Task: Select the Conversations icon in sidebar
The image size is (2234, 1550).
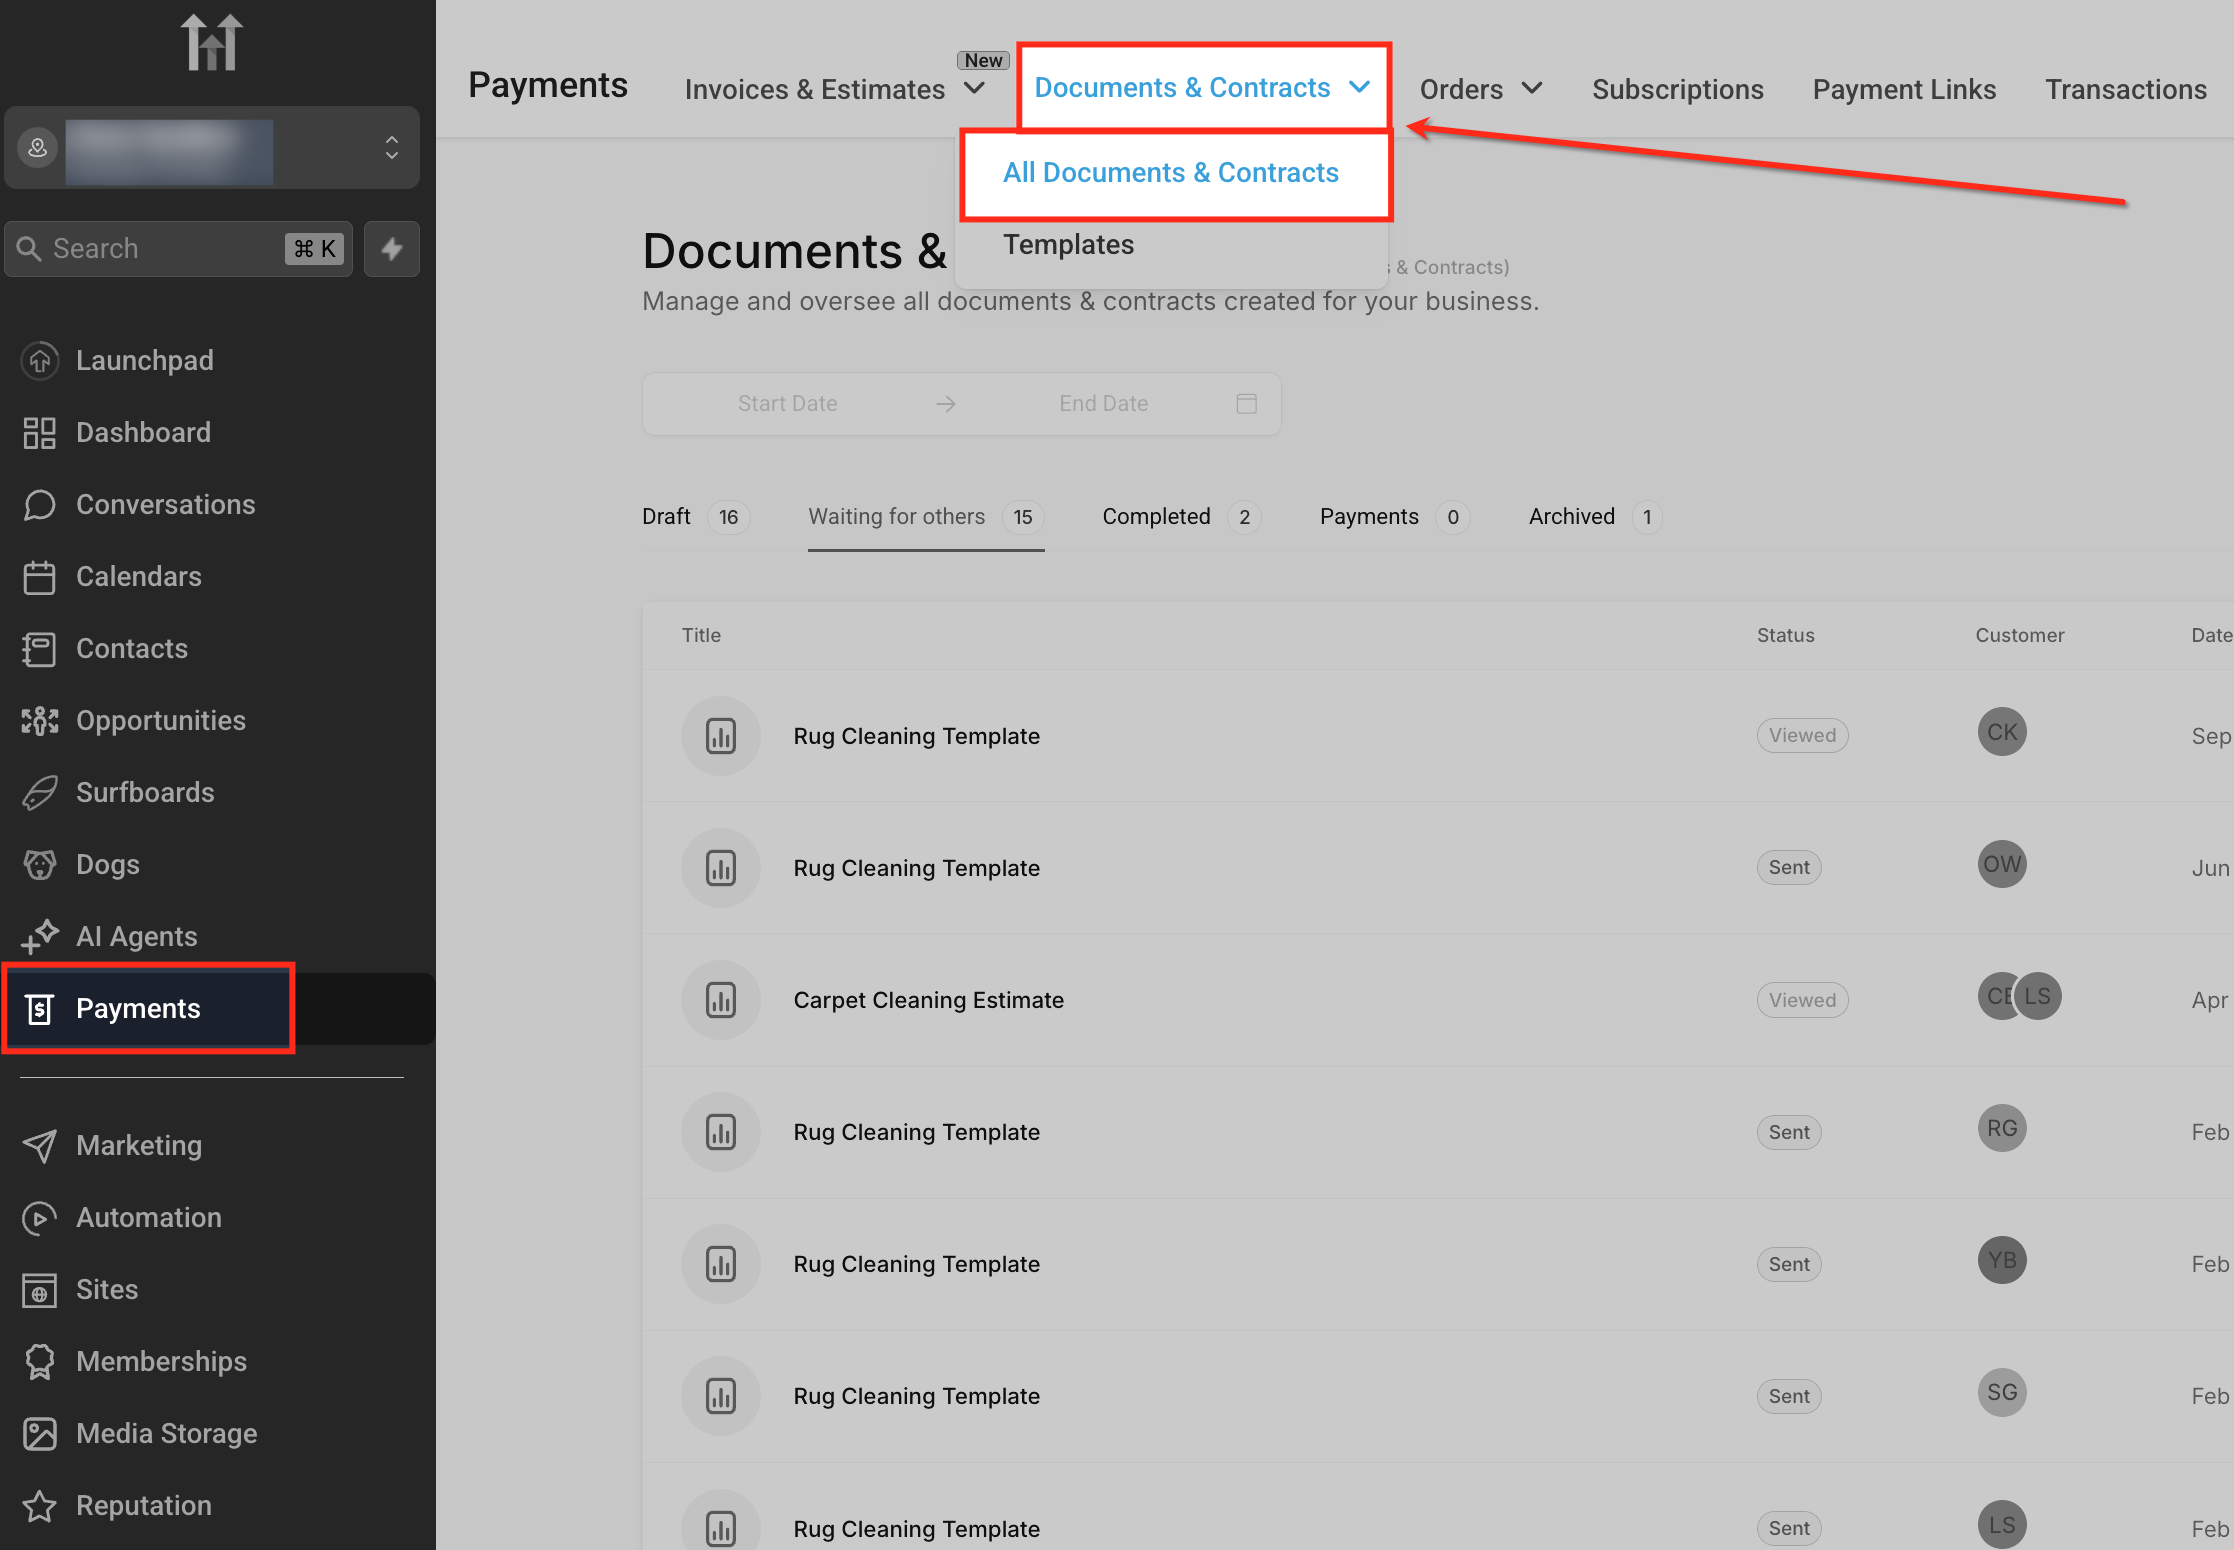Action: [40, 505]
